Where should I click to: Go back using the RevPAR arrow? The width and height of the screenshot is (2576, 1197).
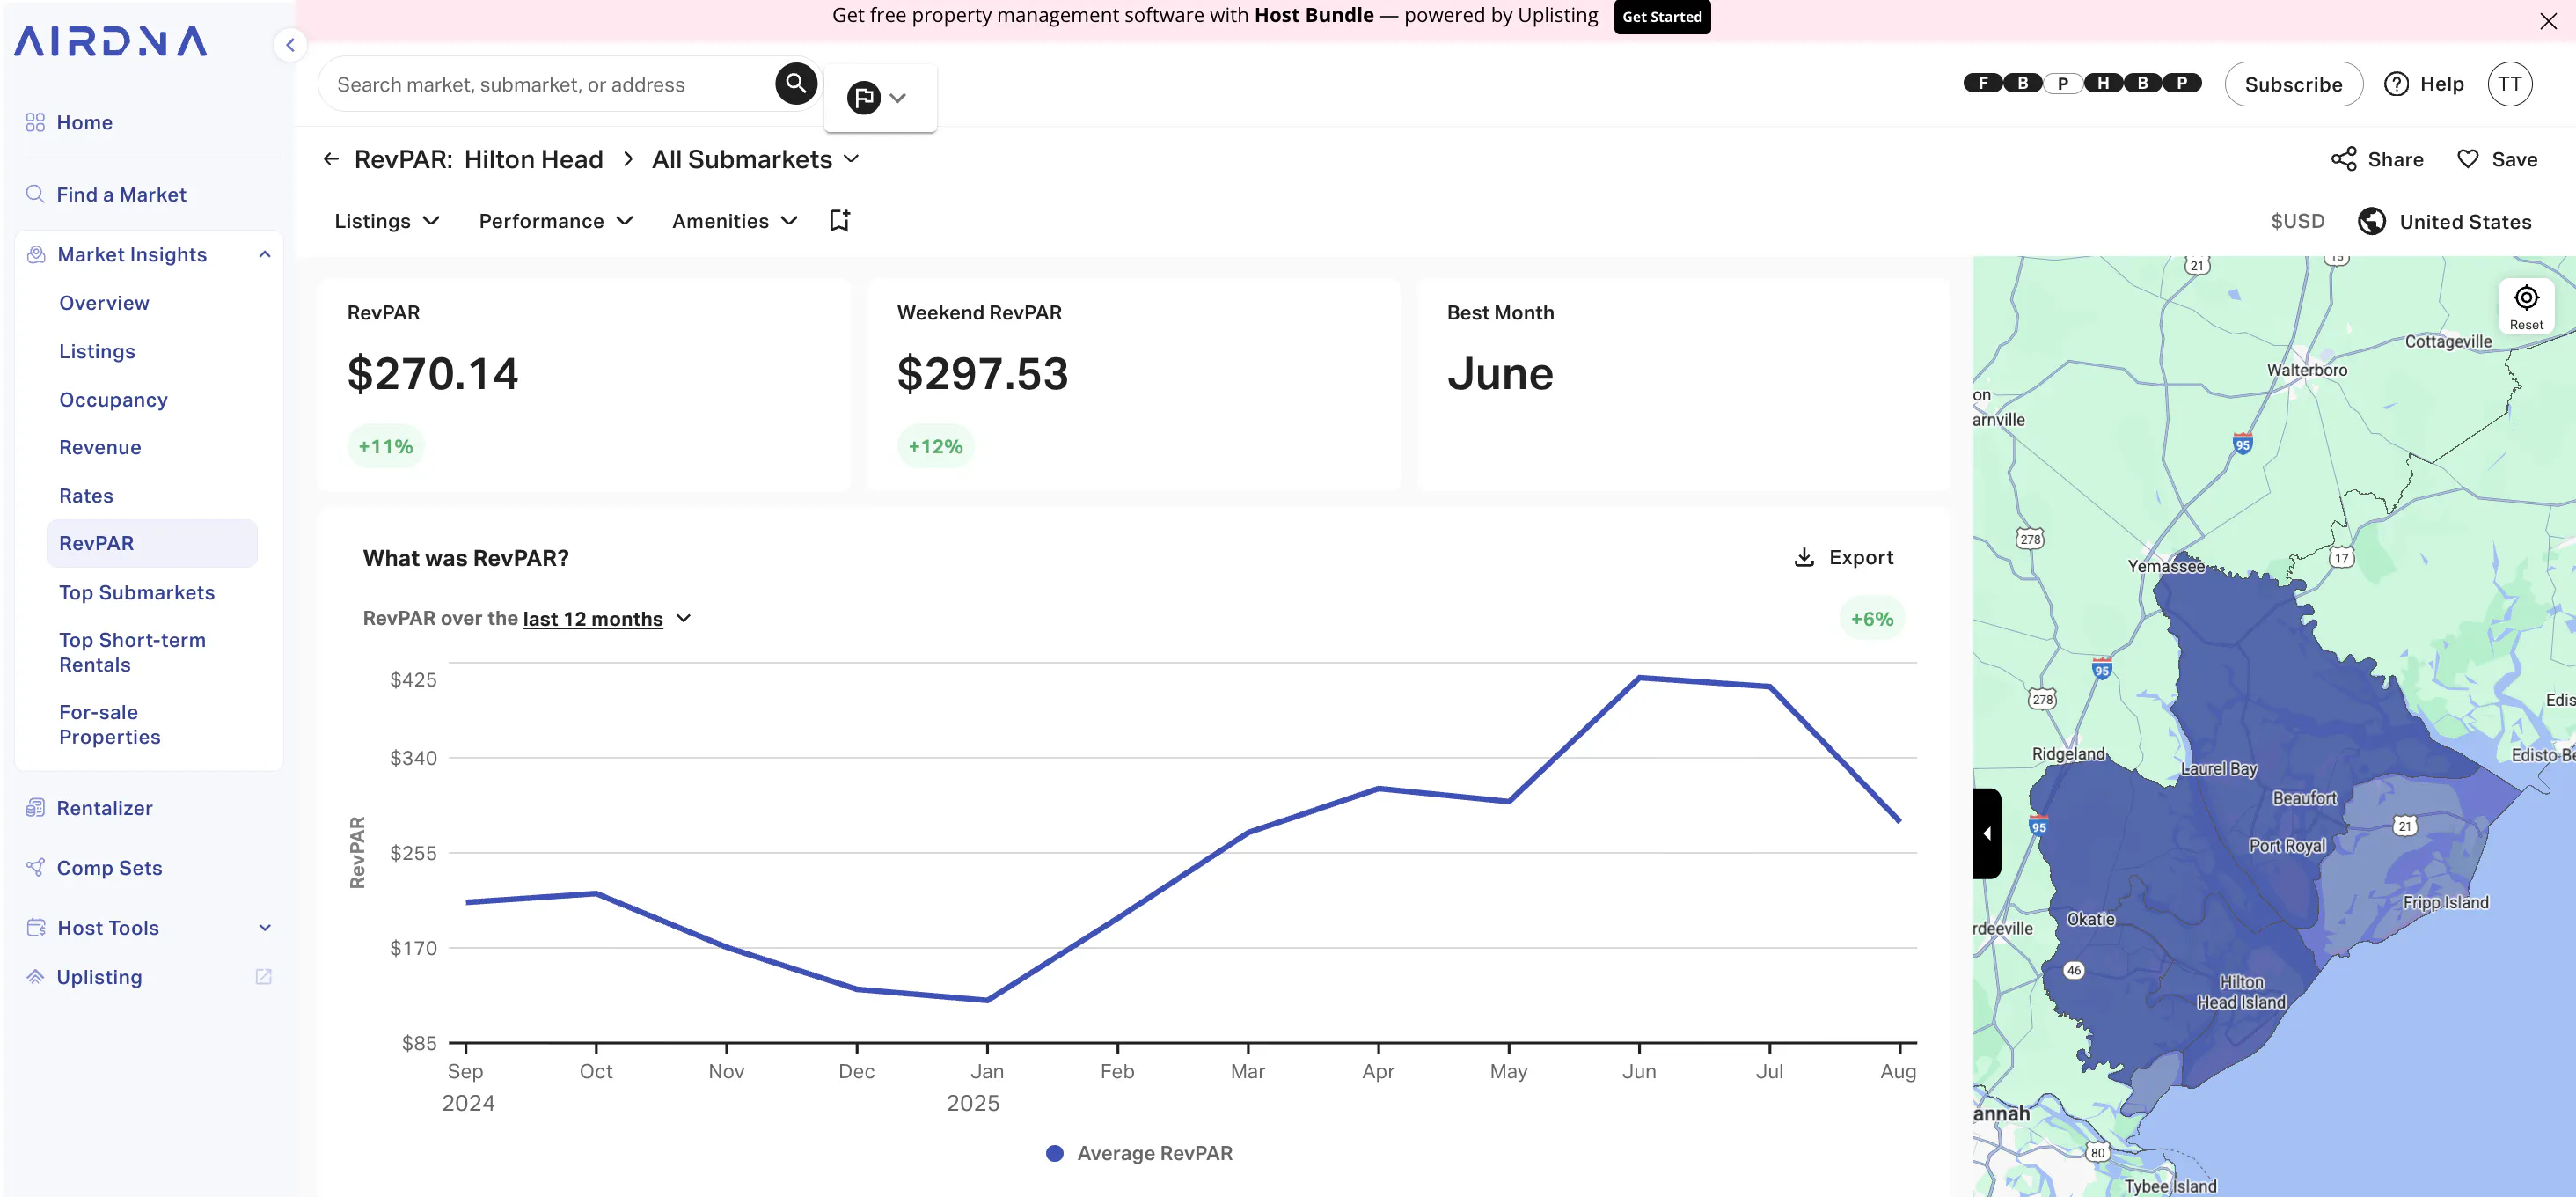click(x=331, y=159)
